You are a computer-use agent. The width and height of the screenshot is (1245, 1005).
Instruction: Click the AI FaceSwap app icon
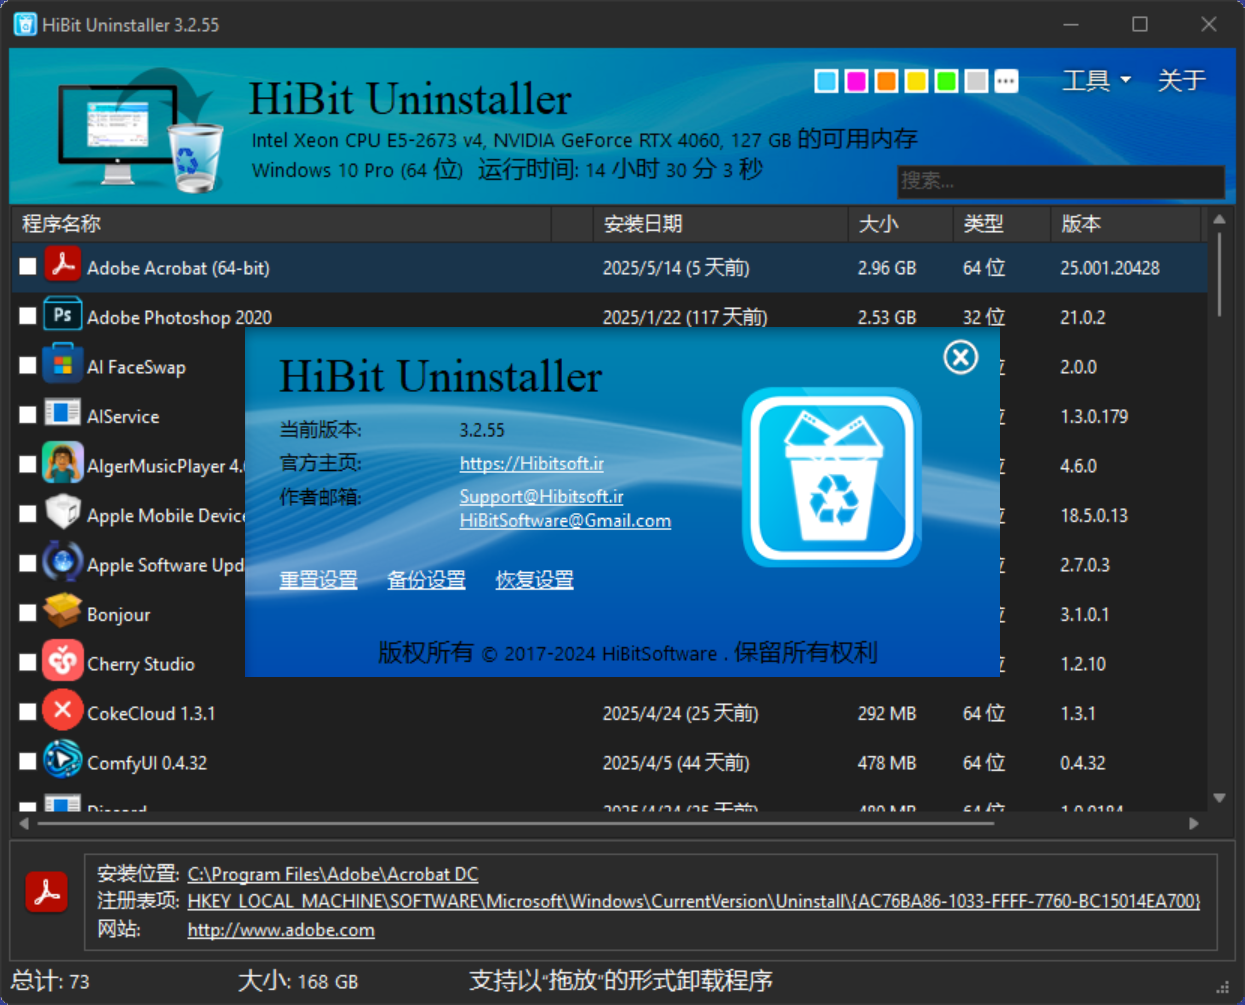point(63,365)
